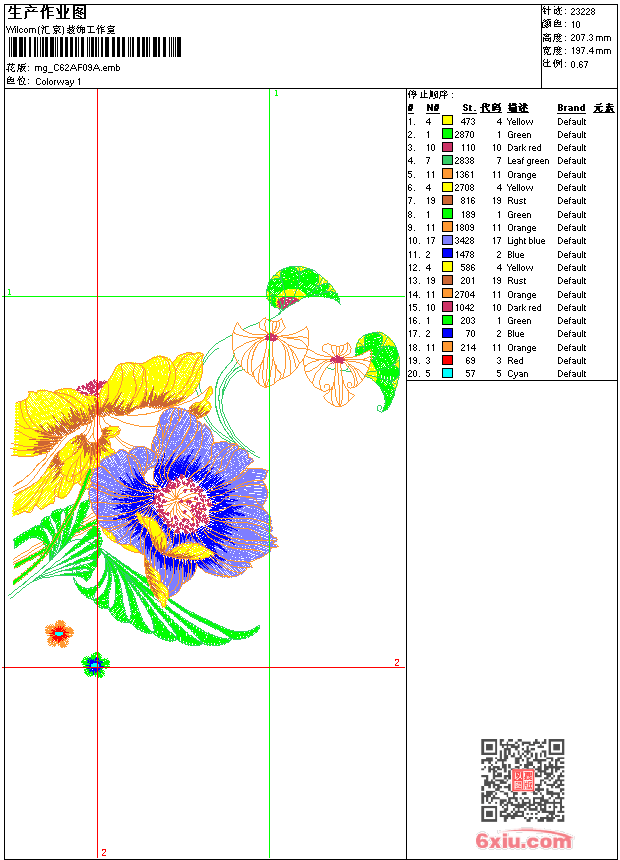This screenshot has width=620, height=860.
Task: Choose the yellow swatch beside 586 stitches
Action: 447,267
